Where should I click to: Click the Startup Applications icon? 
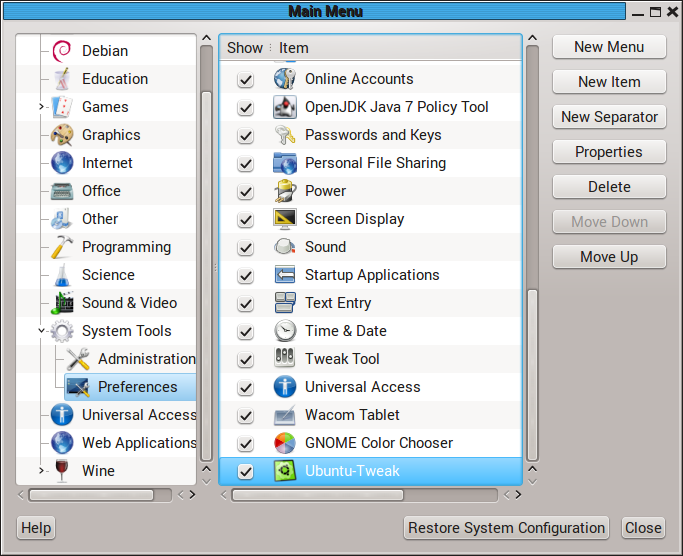click(285, 275)
